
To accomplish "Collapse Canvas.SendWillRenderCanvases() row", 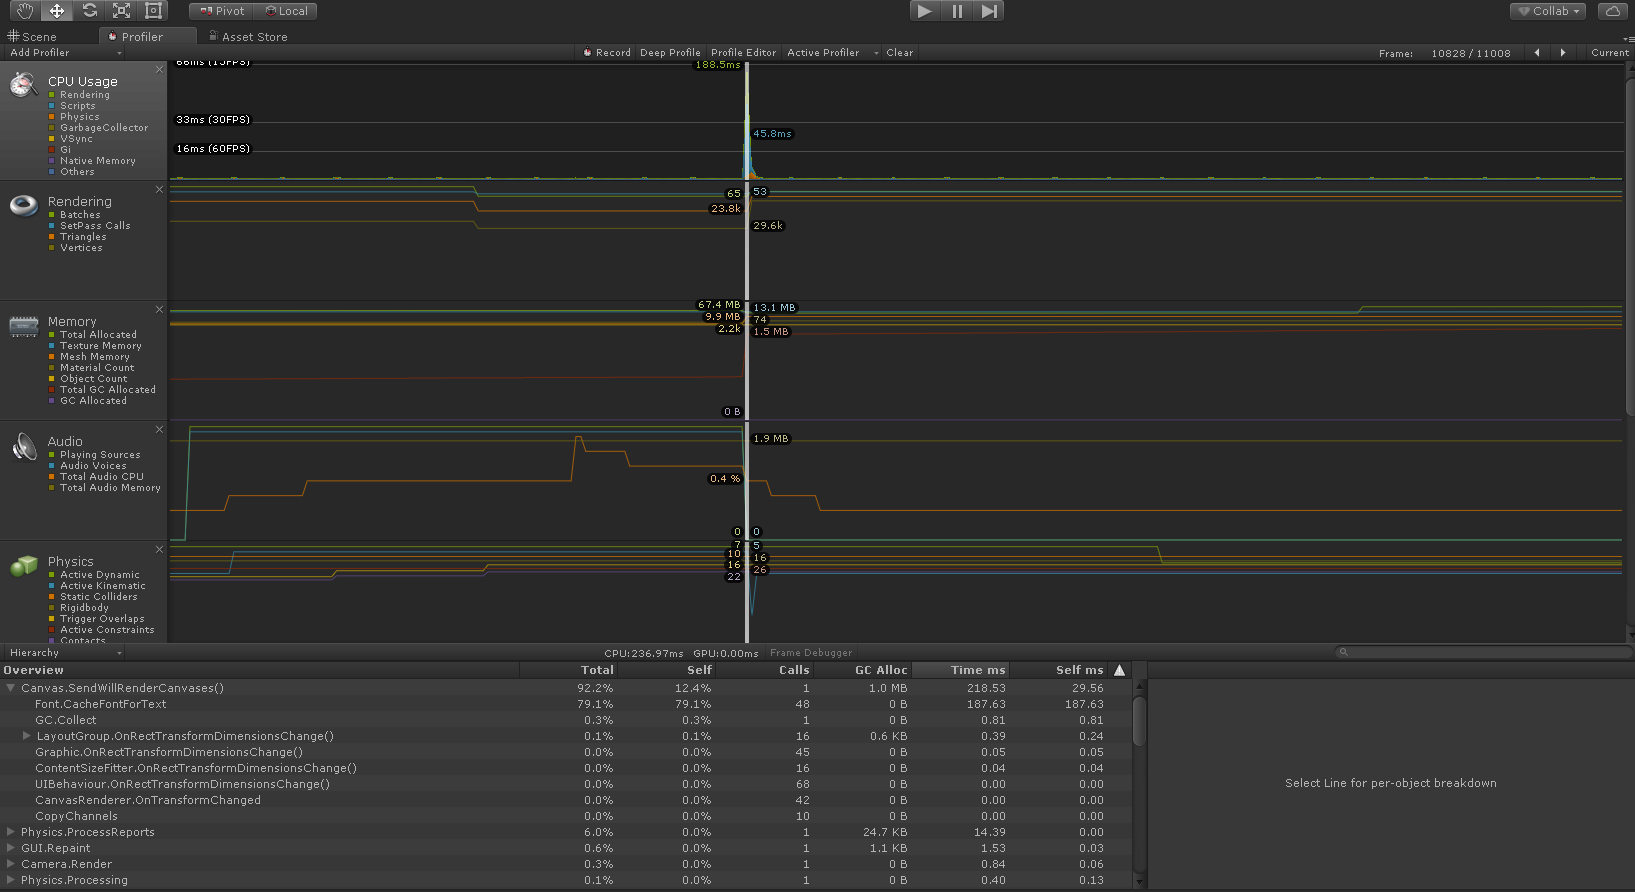I will (x=11, y=688).
